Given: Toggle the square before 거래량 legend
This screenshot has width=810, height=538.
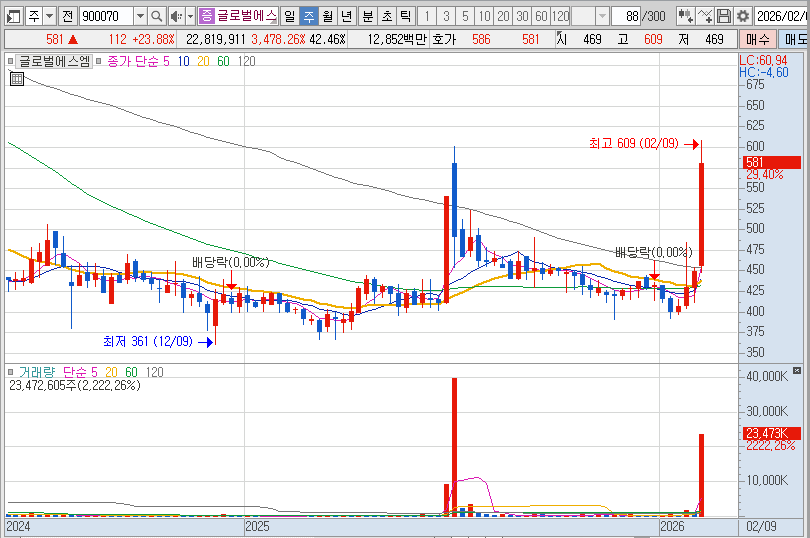Looking at the screenshot, I should pos(10,372).
